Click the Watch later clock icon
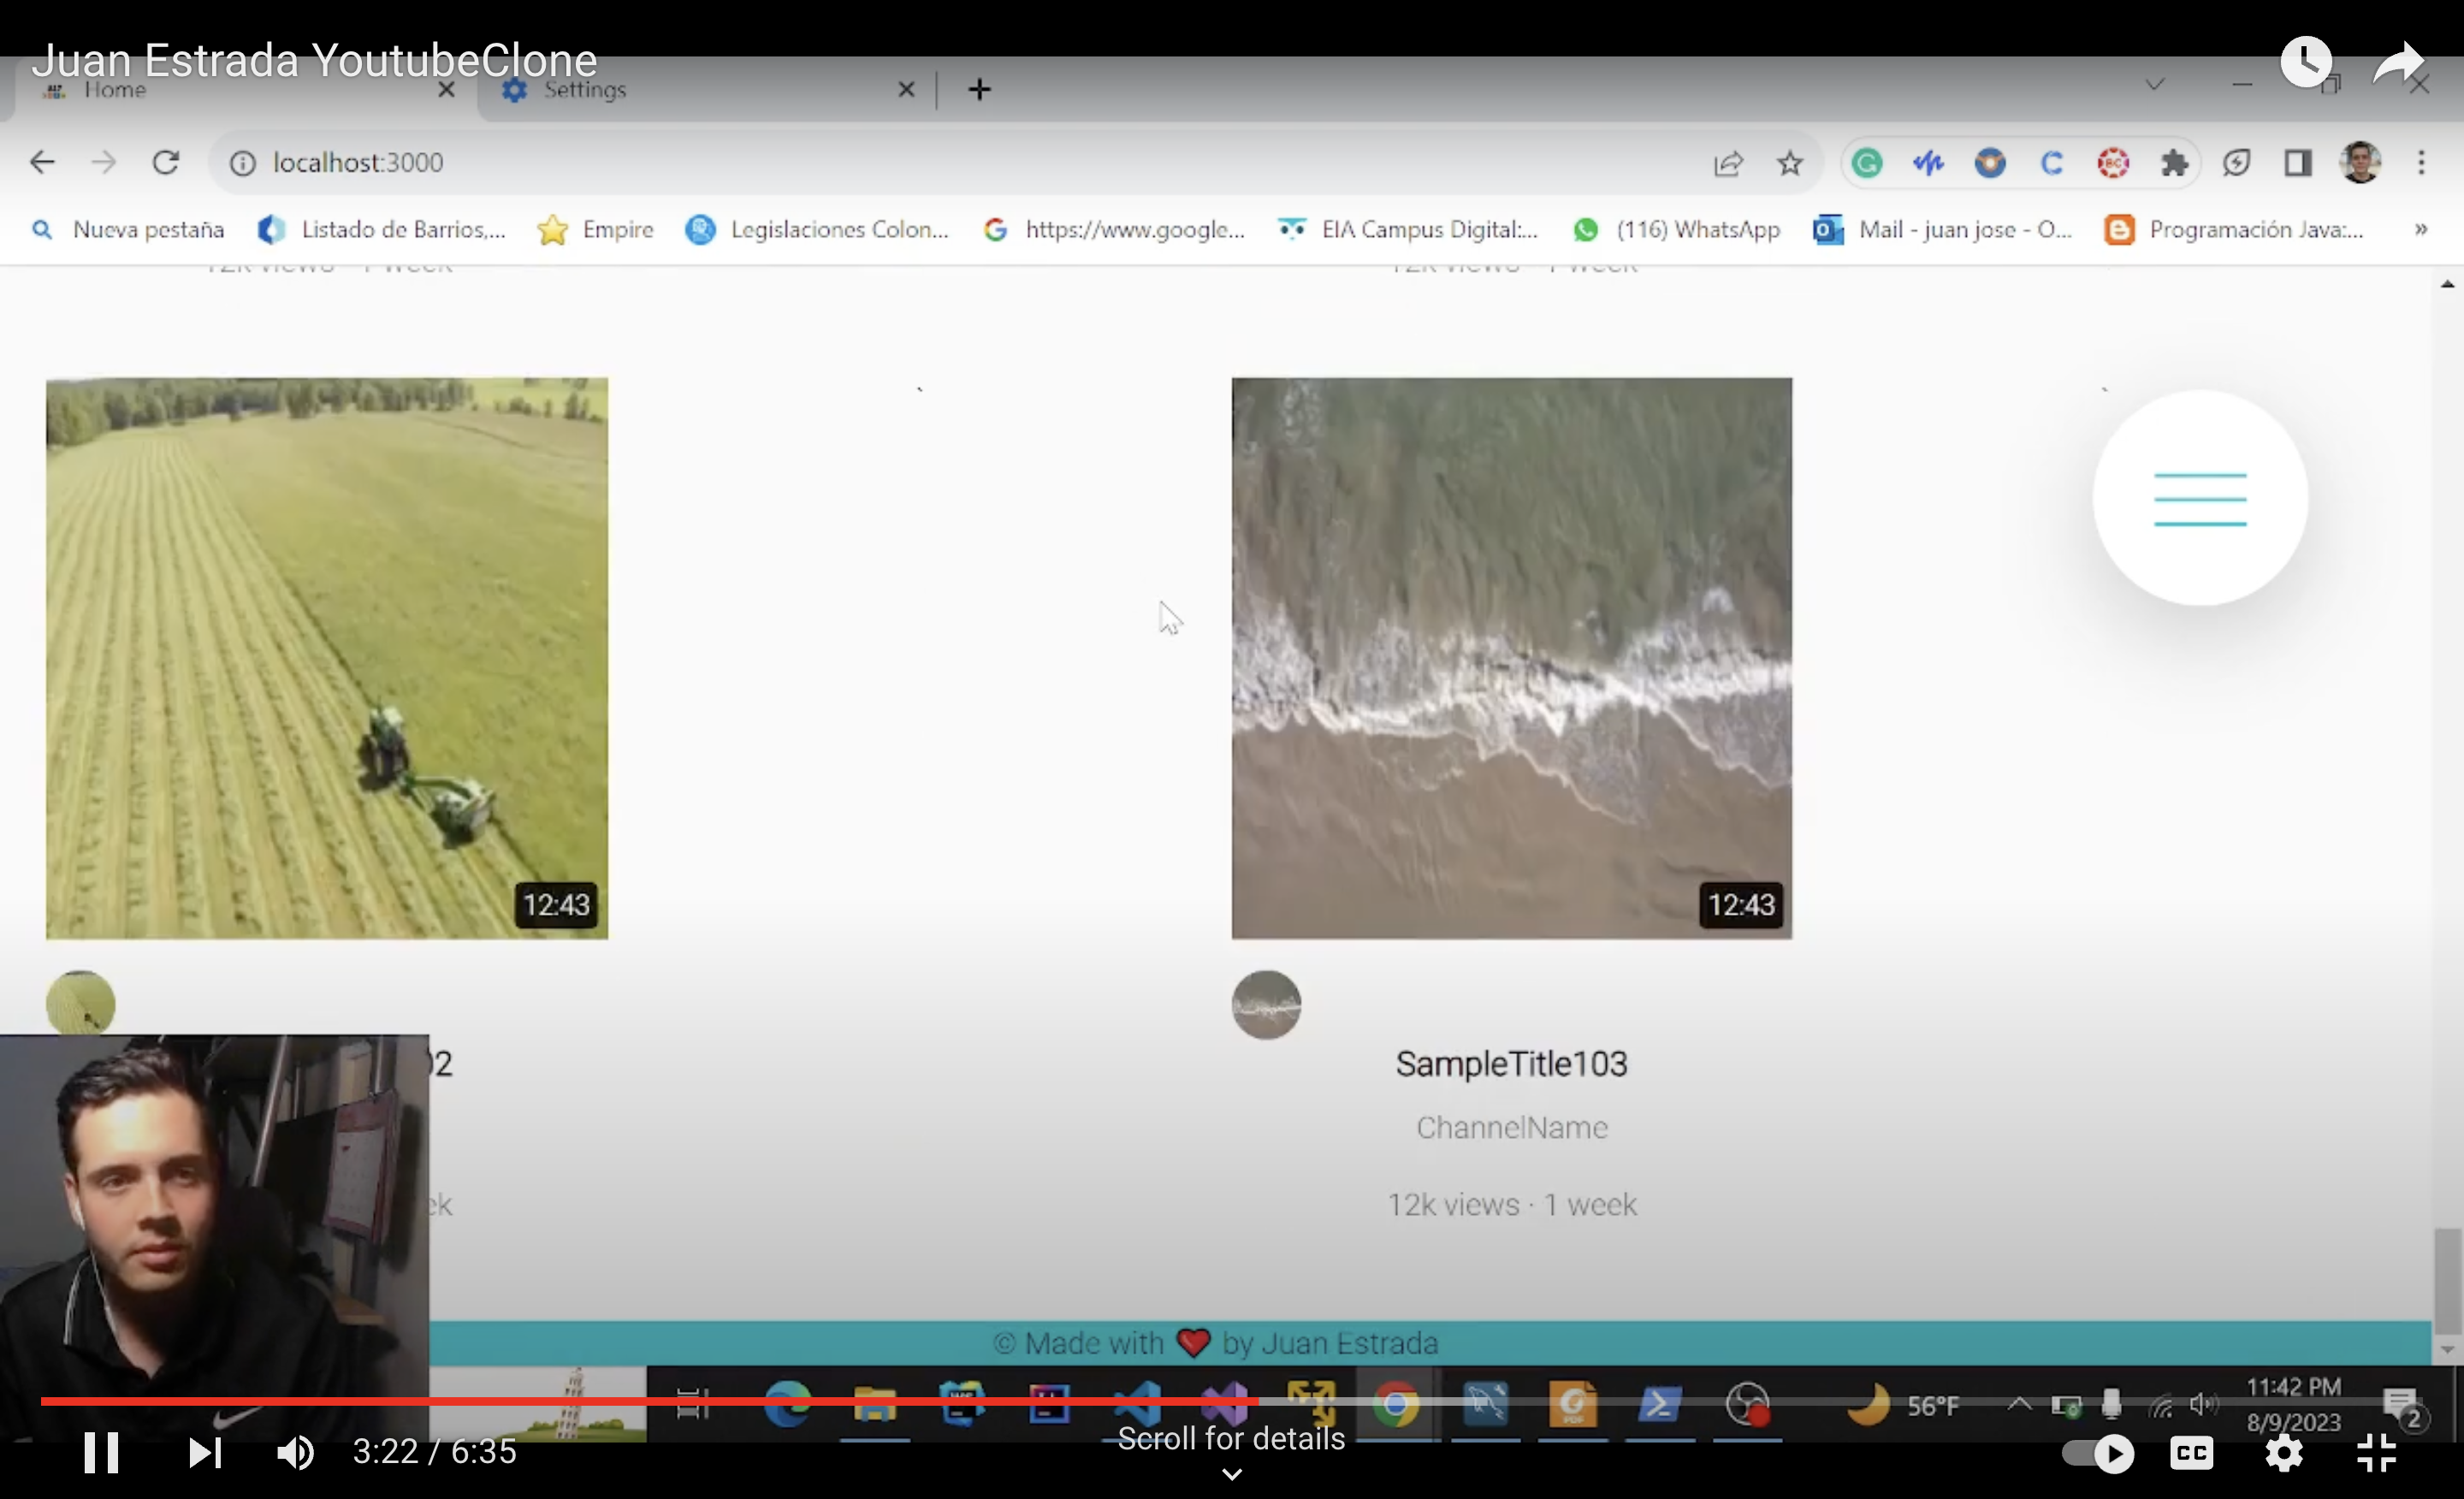The height and width of the screenshot is (1499, 2464). click(x=2305, y=62)
